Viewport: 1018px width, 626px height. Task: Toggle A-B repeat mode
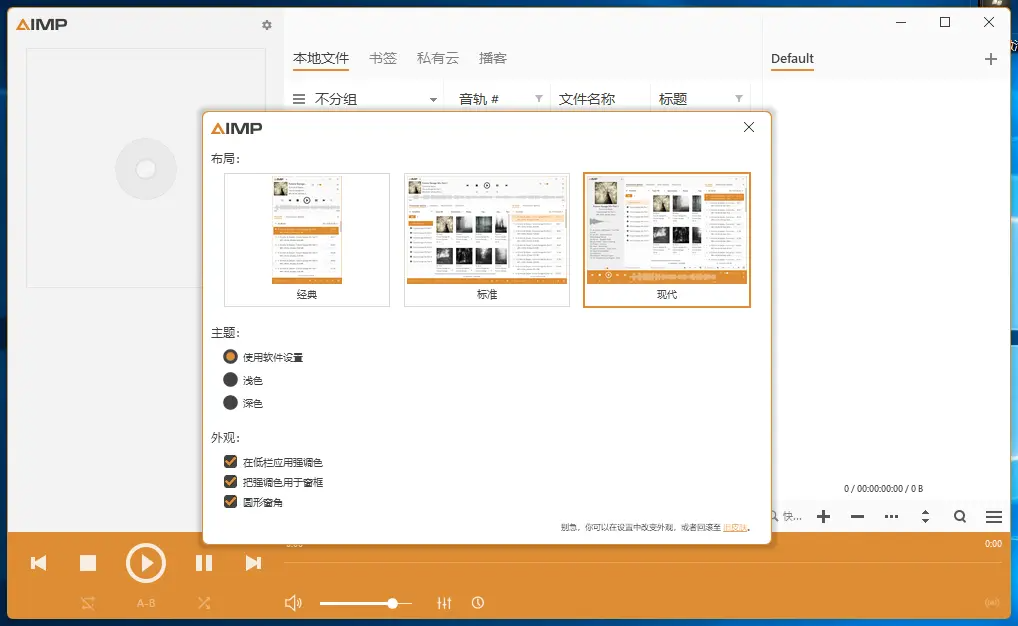pyautogui.click(x=146, y=602)
